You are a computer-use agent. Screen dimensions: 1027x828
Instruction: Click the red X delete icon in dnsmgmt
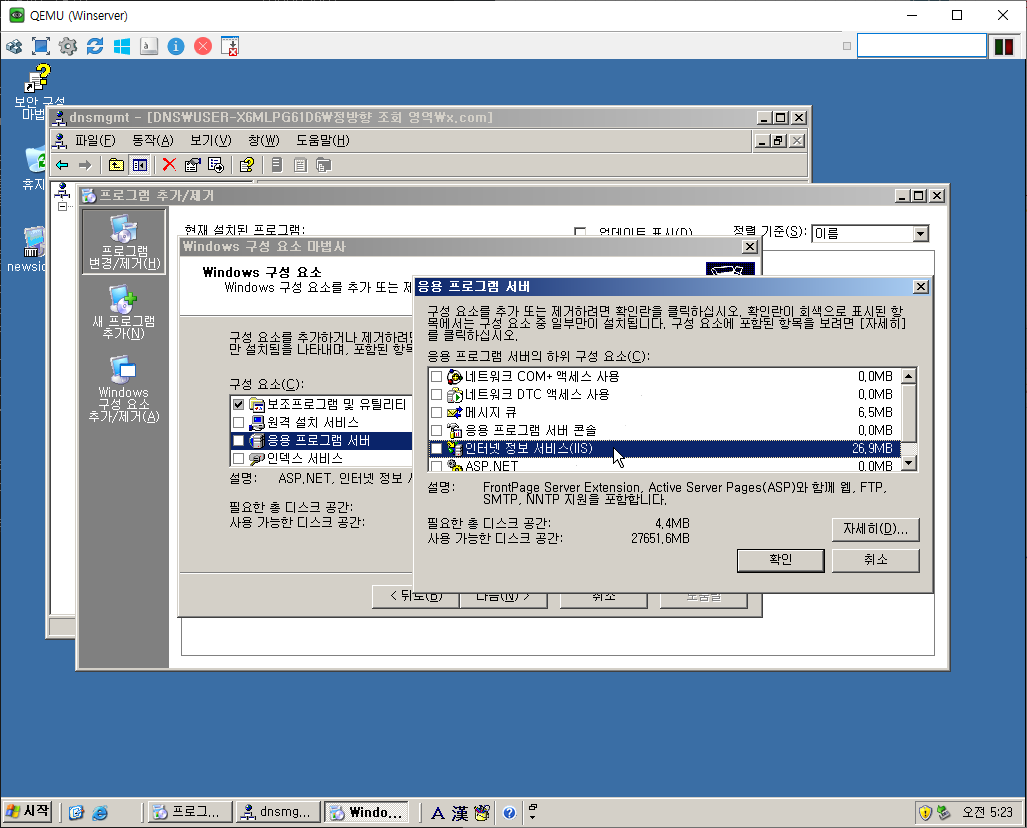169,165
